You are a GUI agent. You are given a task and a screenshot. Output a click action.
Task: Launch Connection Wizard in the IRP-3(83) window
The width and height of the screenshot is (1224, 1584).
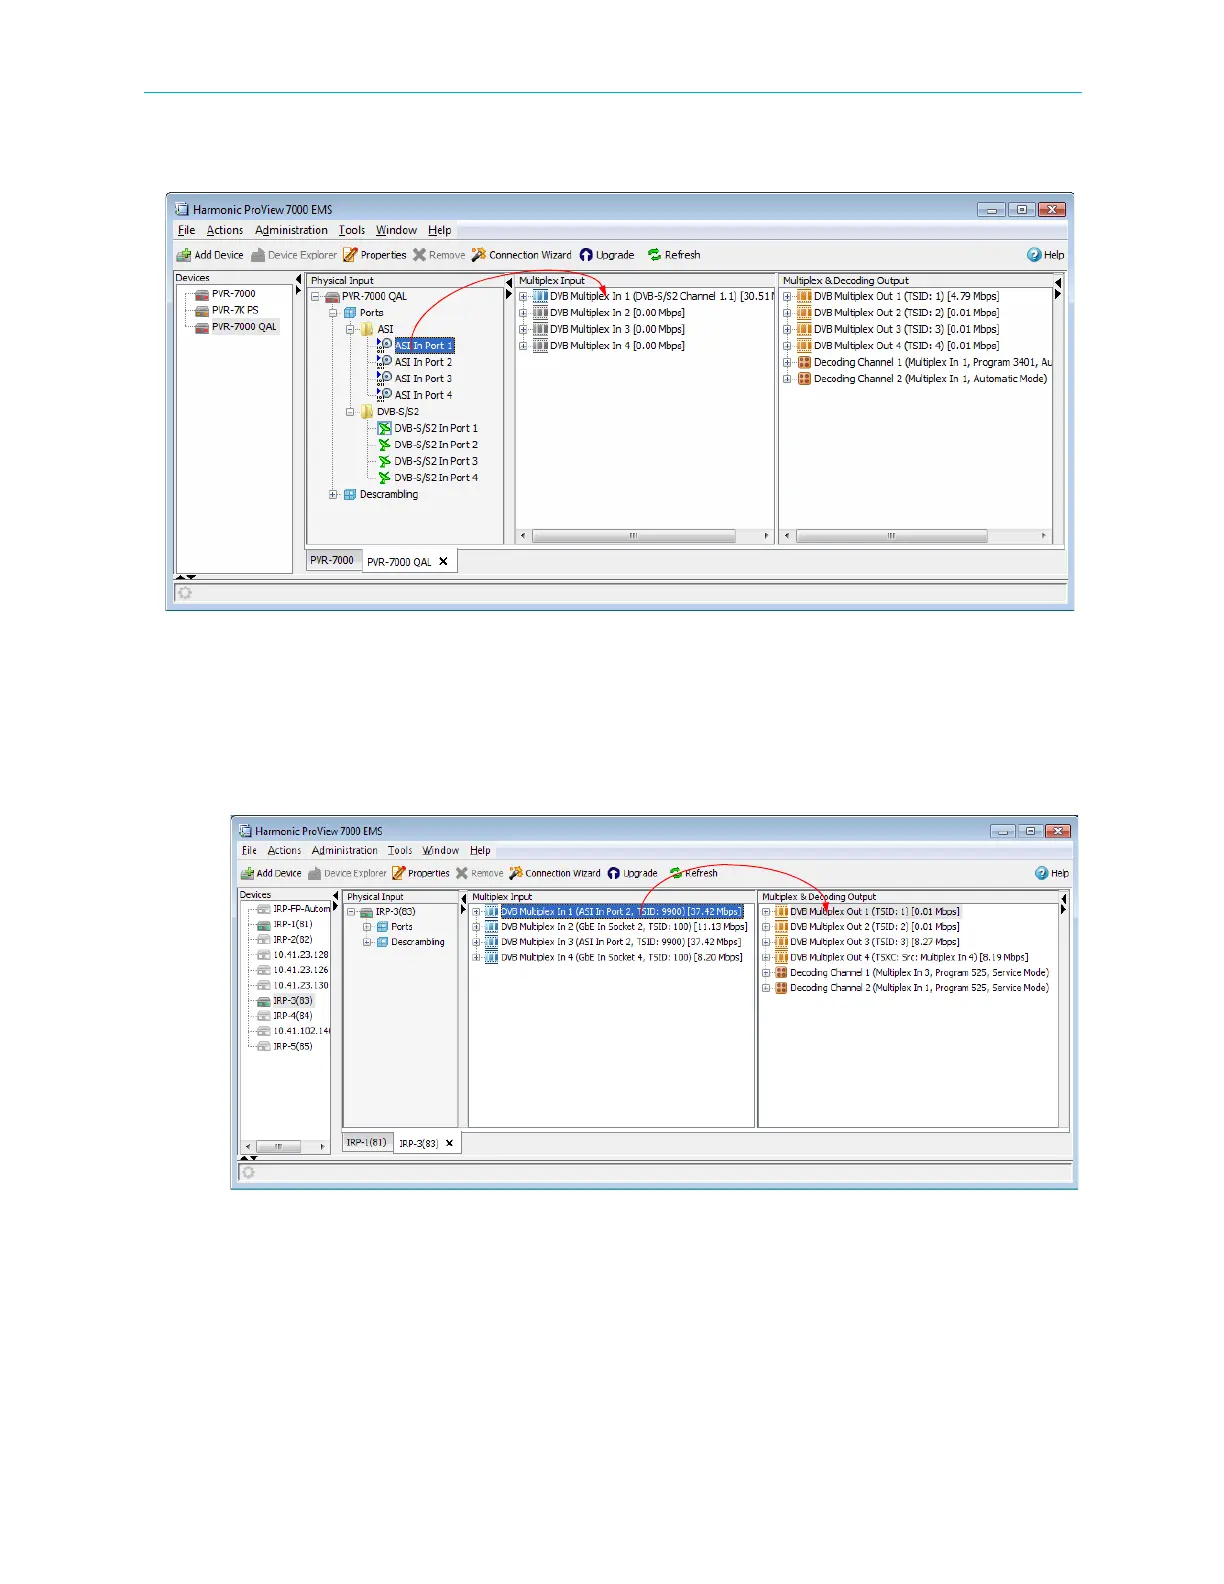tap(555, 873)
